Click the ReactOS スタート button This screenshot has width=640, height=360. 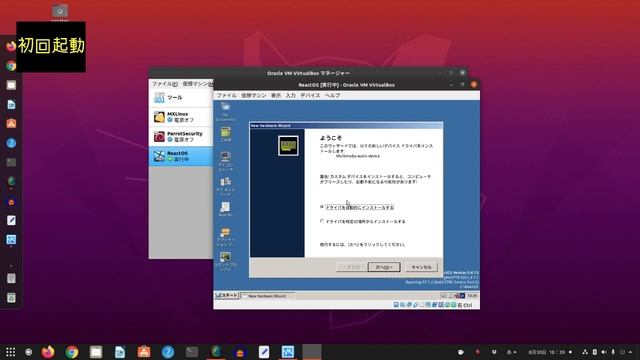click(227, 295)
